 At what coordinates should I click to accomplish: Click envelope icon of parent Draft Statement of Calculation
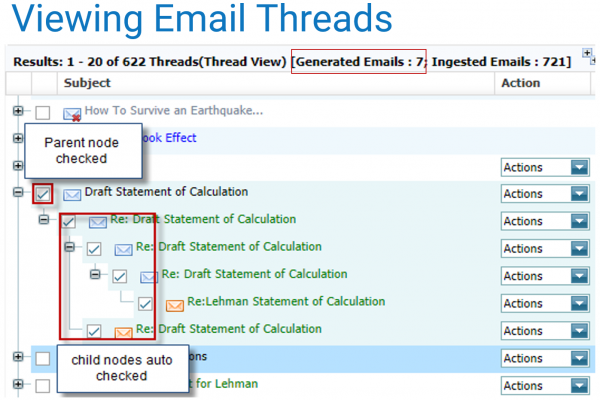point(72,194)
